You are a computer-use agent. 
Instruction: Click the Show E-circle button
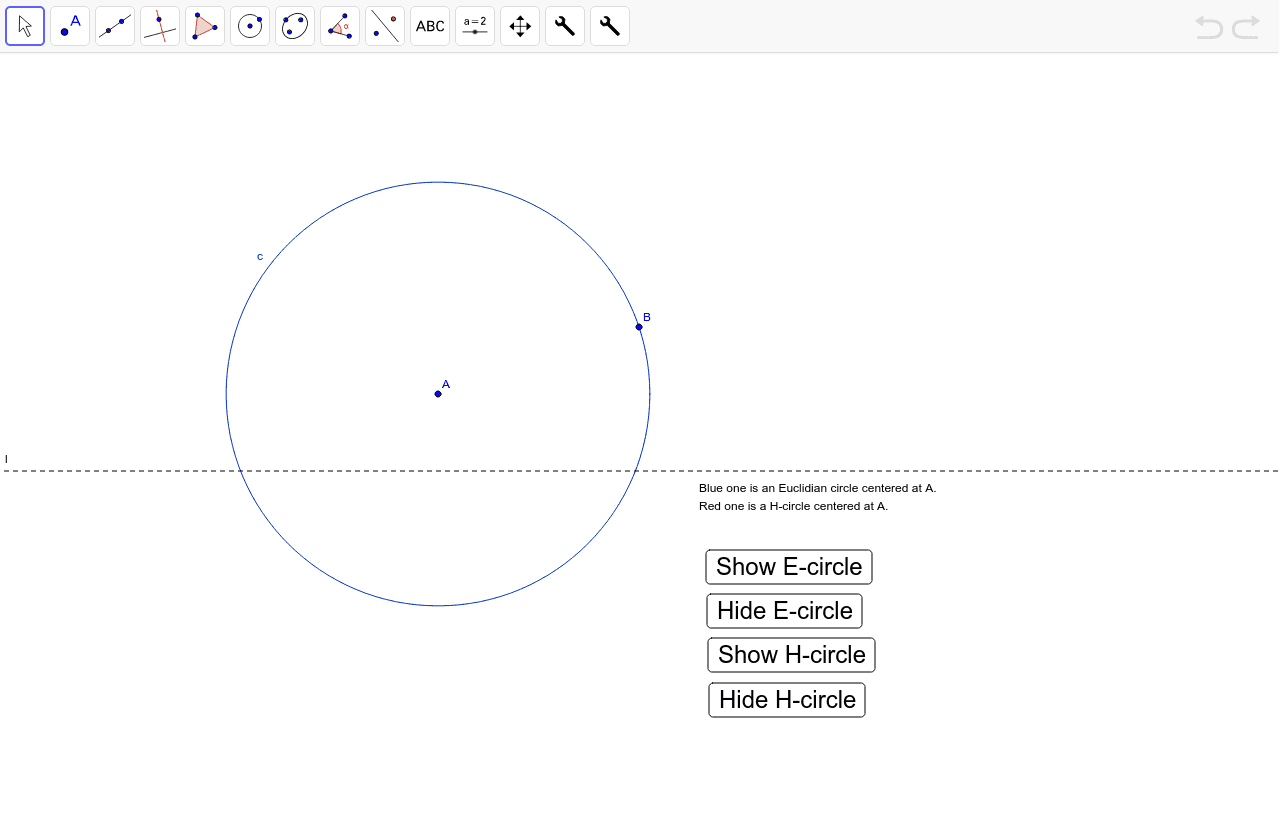pyautogui.click(x=789, y=567)
